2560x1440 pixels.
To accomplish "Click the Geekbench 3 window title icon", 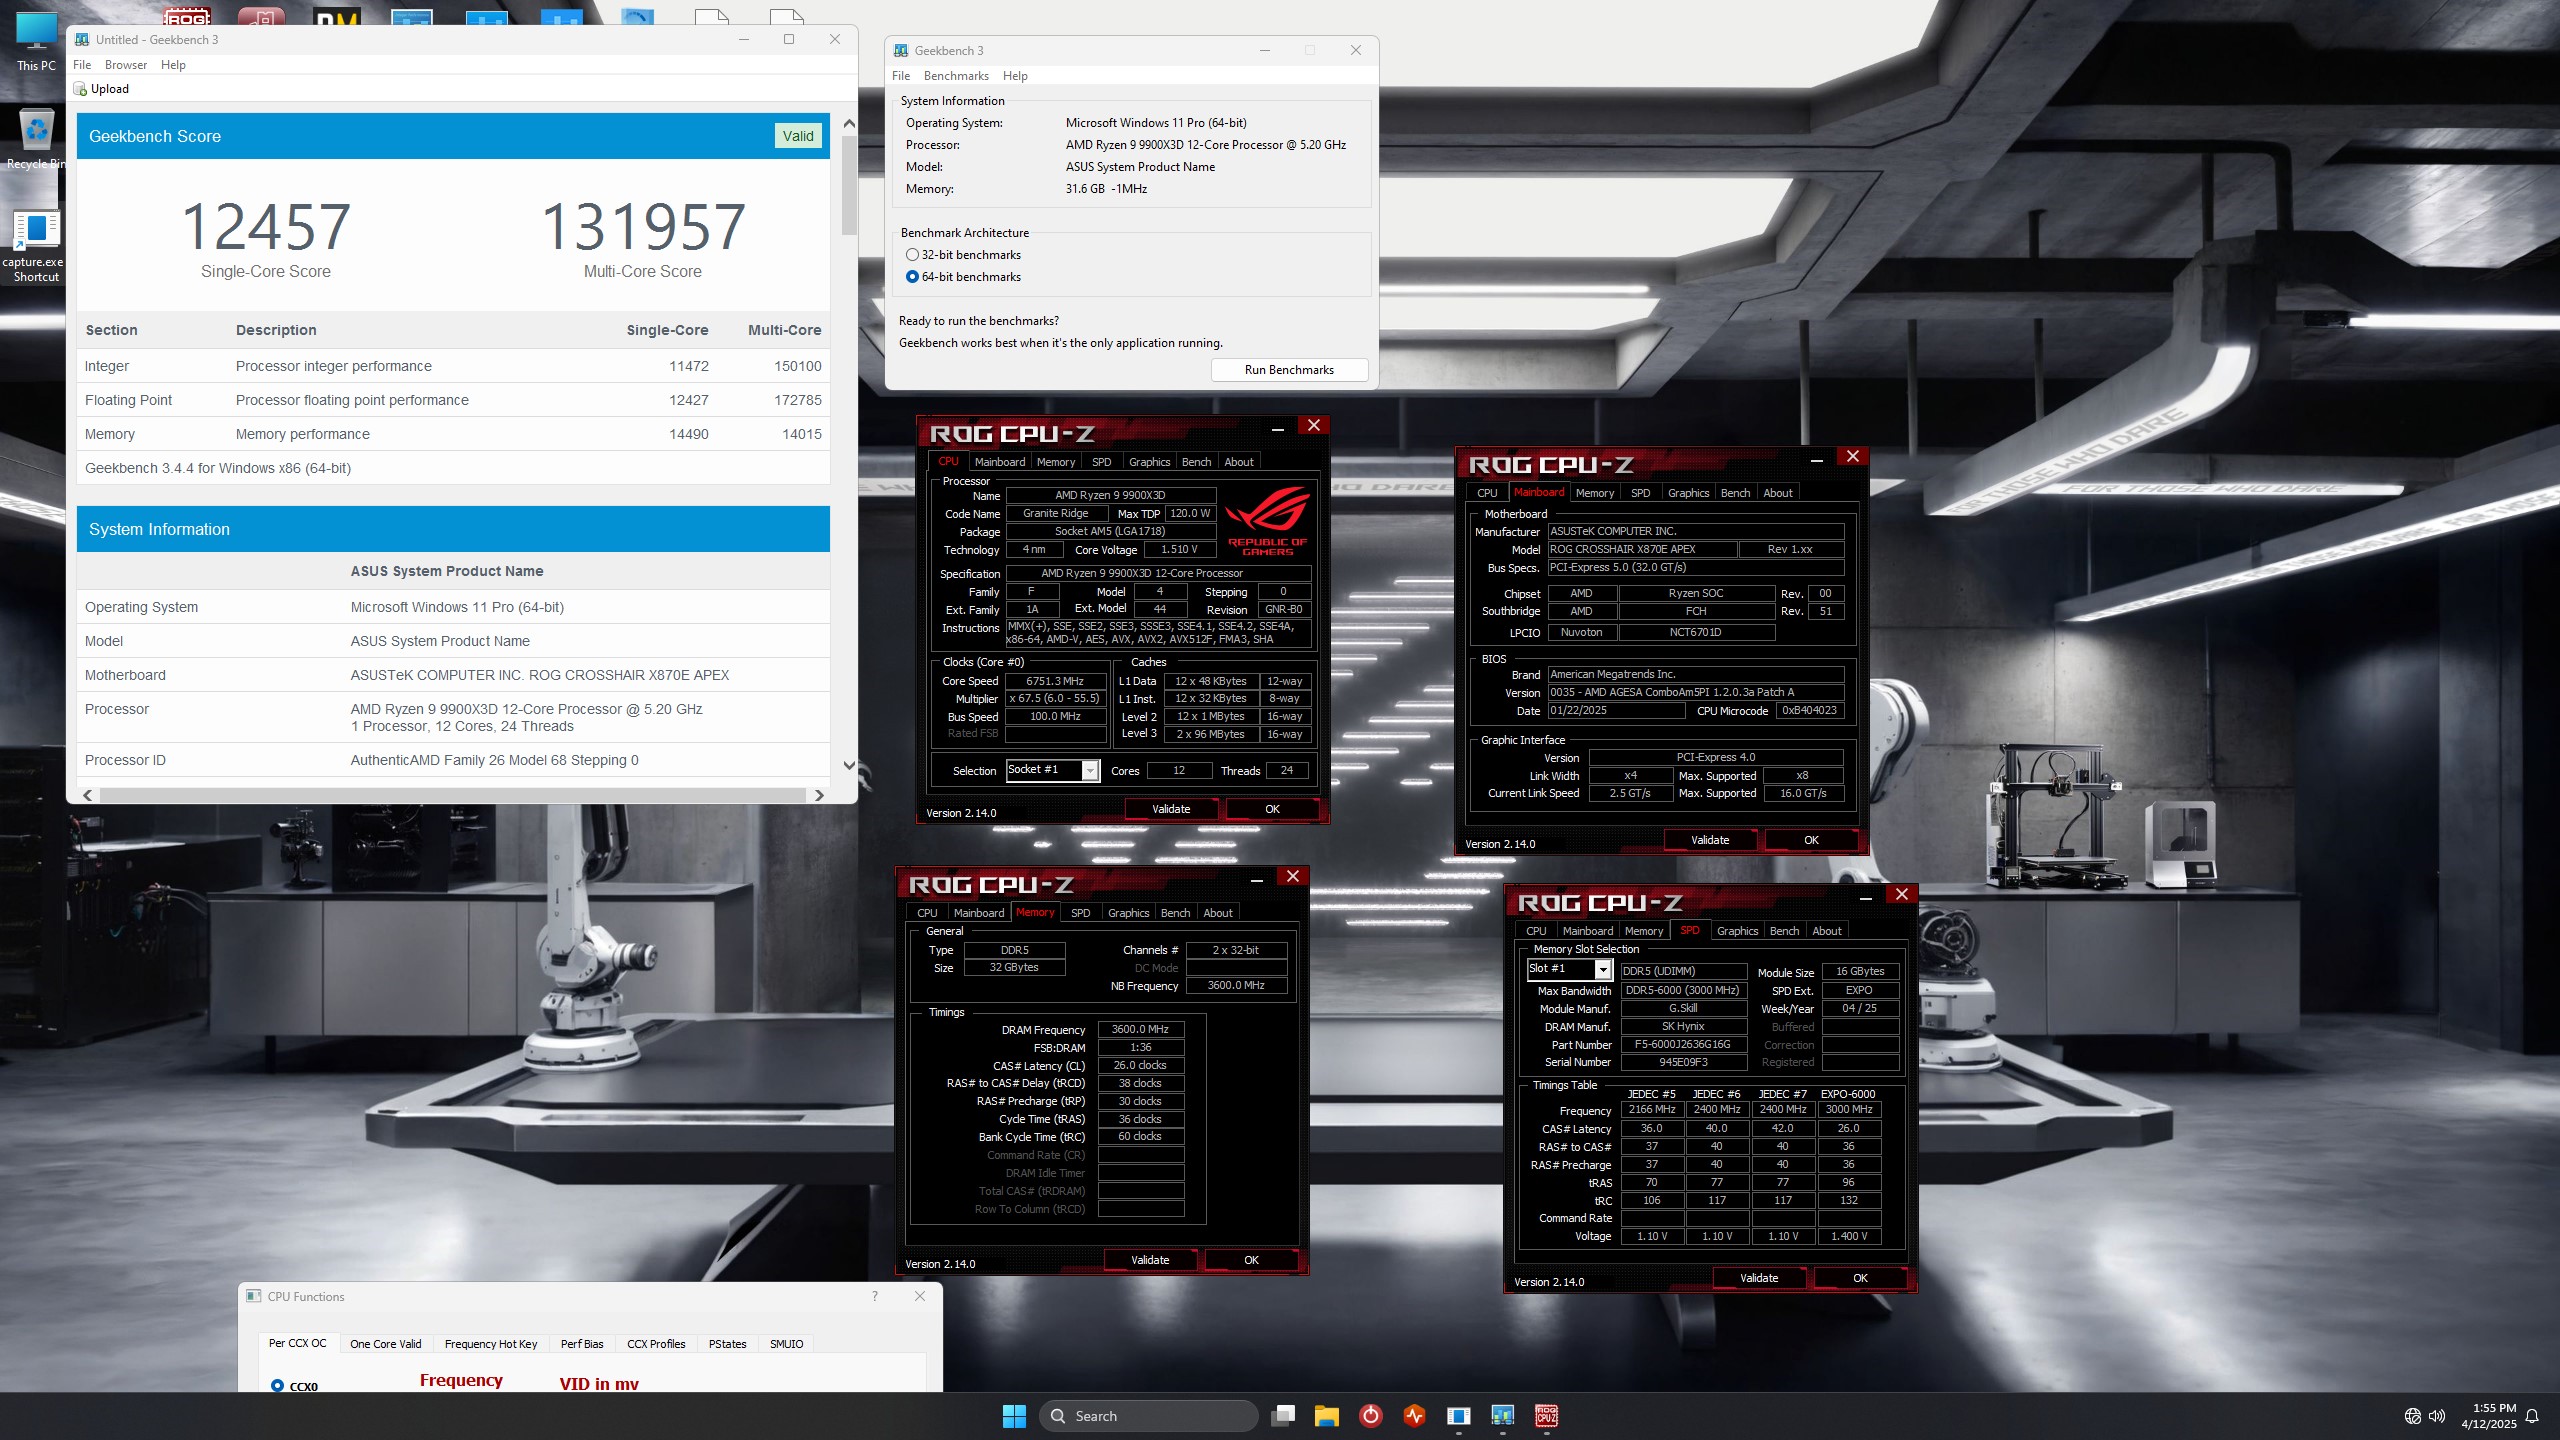I will click(x=901, y=51).
